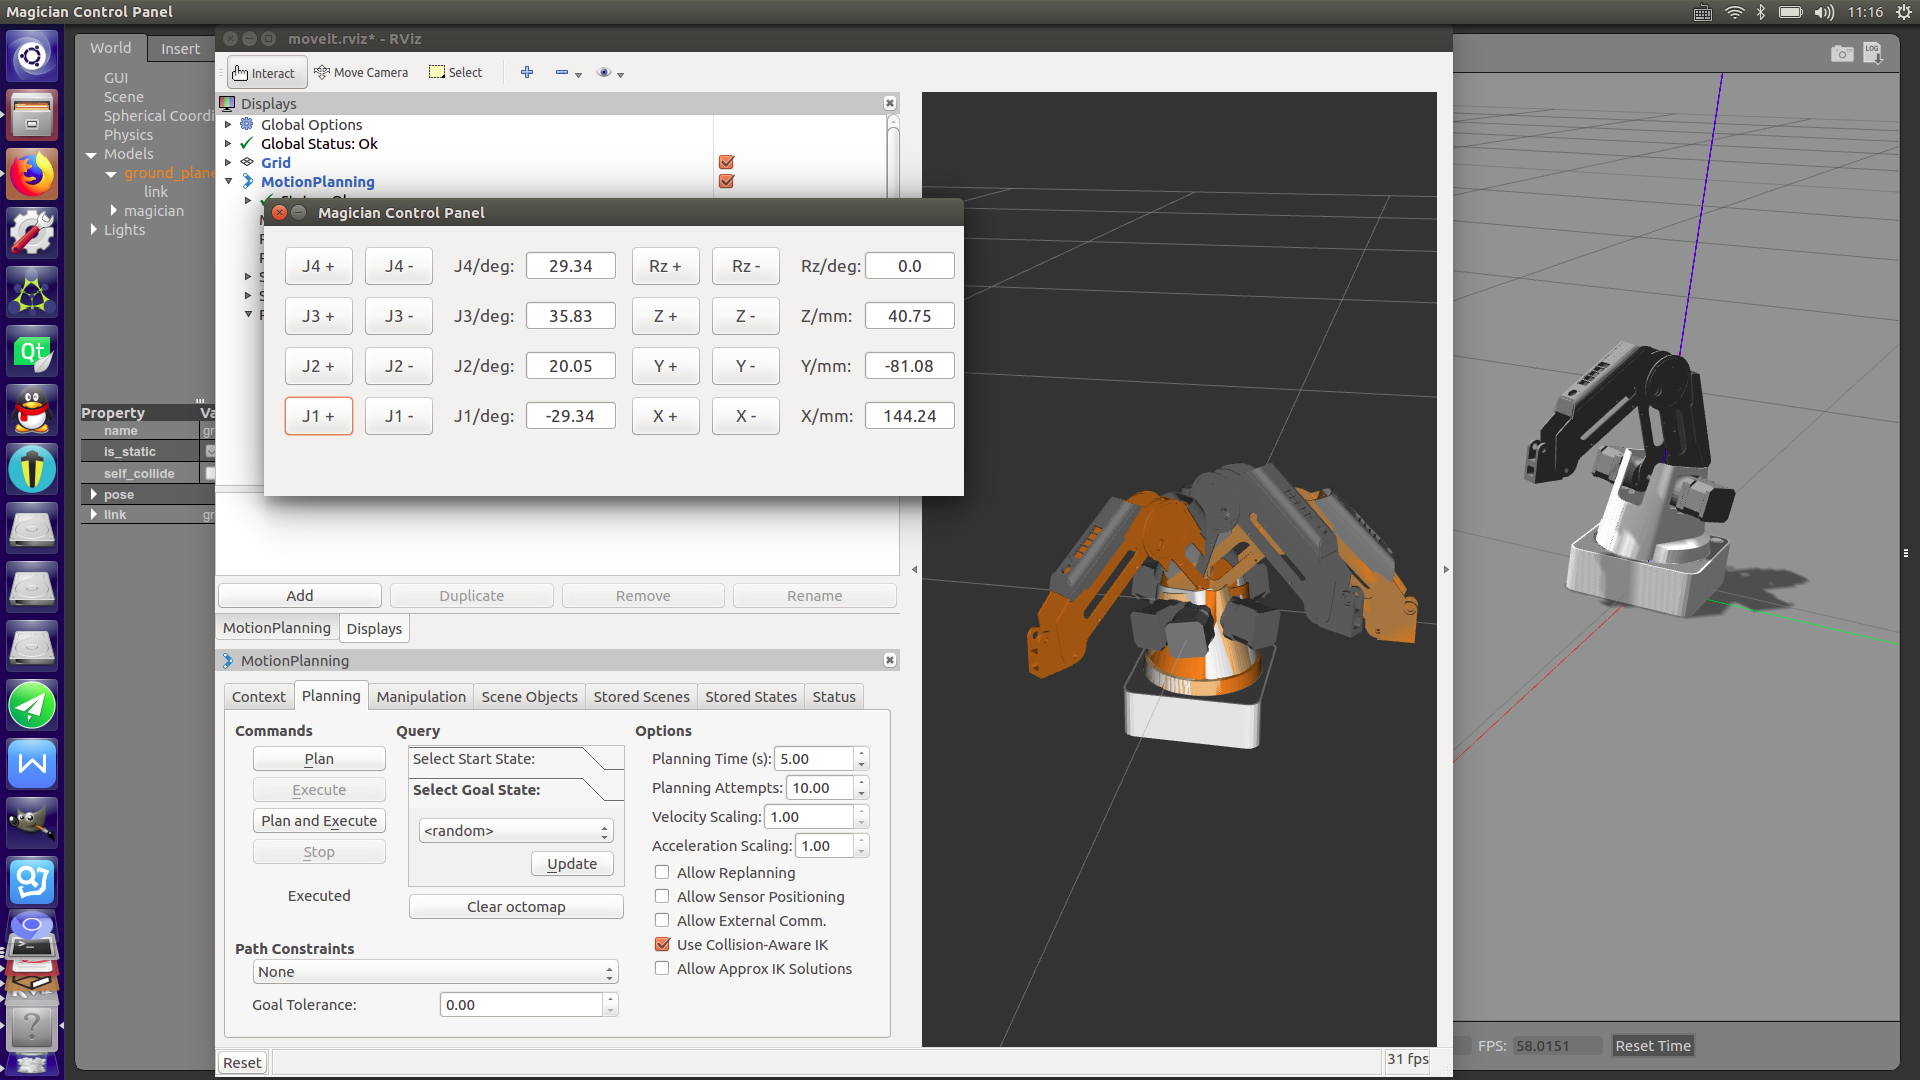Image resolution: width=1920 pixels, height=1080 pixels.
Task: Click the Update button in Query section
Action: click(x=572, y=862)
